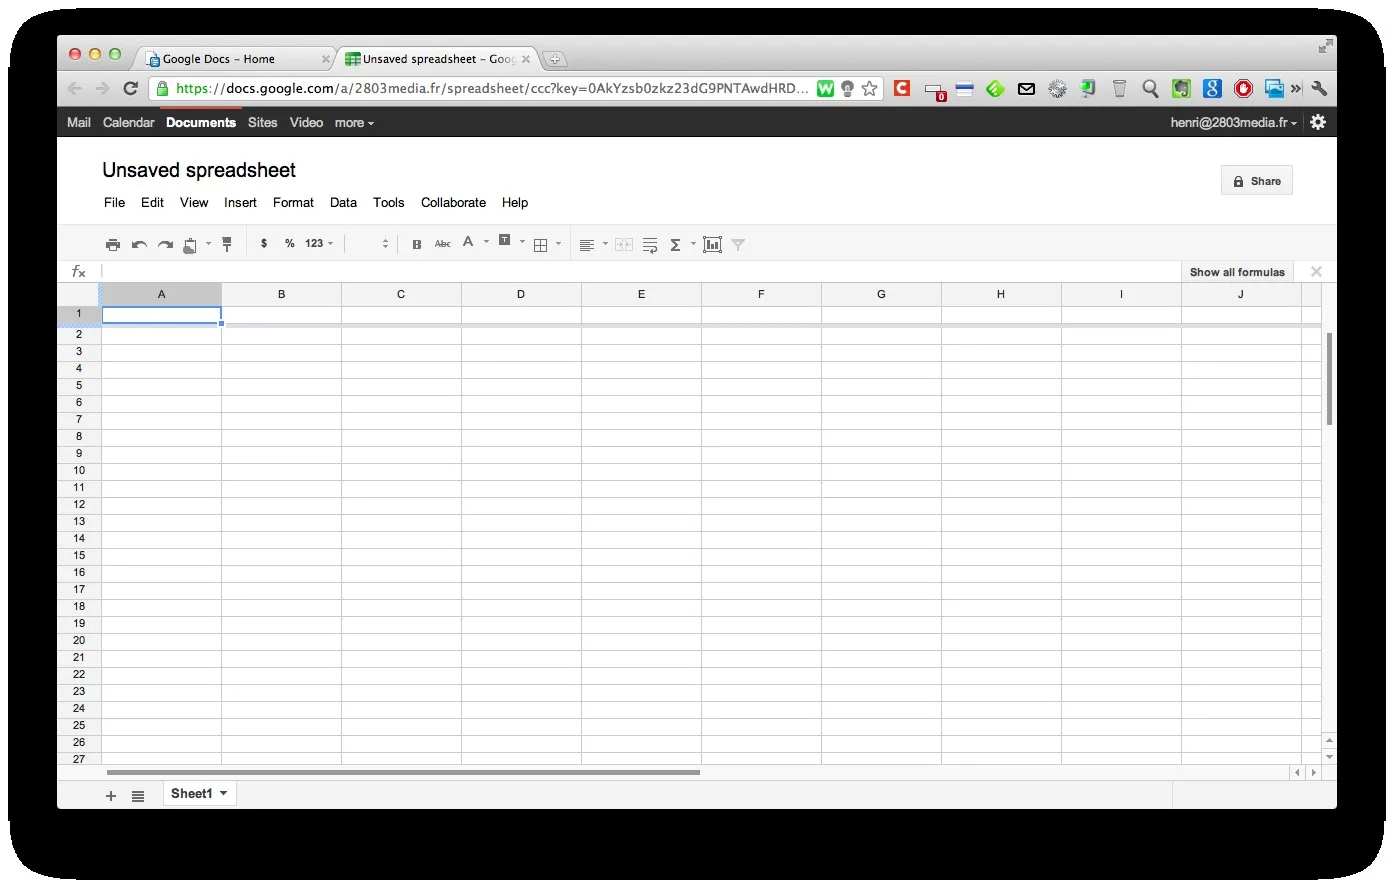The image size is (1394, 888).
Task: Add a new sheet
Action: (x=111, y=796)
